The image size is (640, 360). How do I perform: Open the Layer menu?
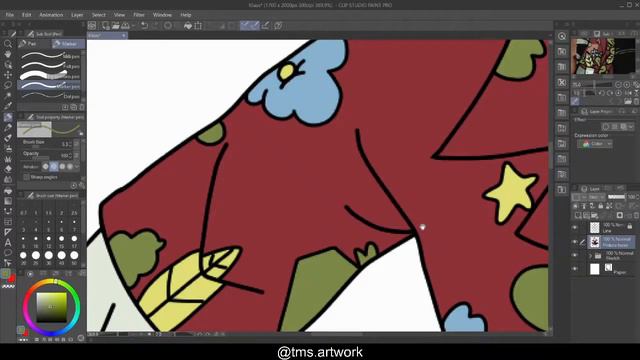[77, 15]
